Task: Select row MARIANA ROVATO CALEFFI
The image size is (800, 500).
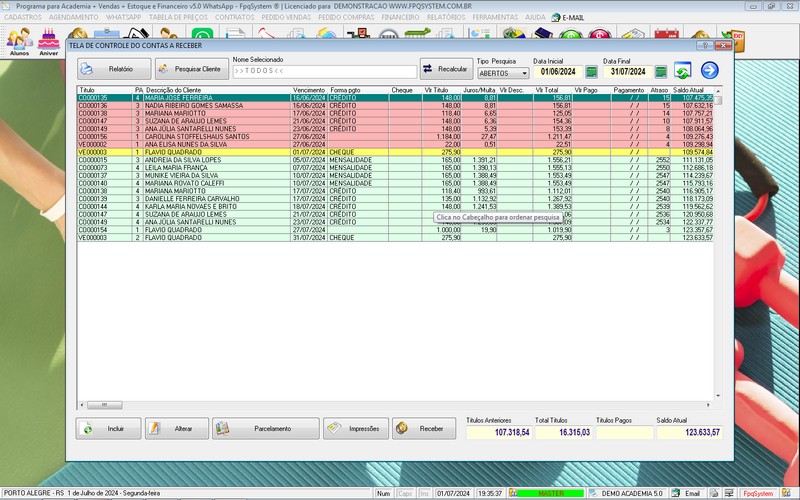Action: pyautogui.click(x=395, y=183)
